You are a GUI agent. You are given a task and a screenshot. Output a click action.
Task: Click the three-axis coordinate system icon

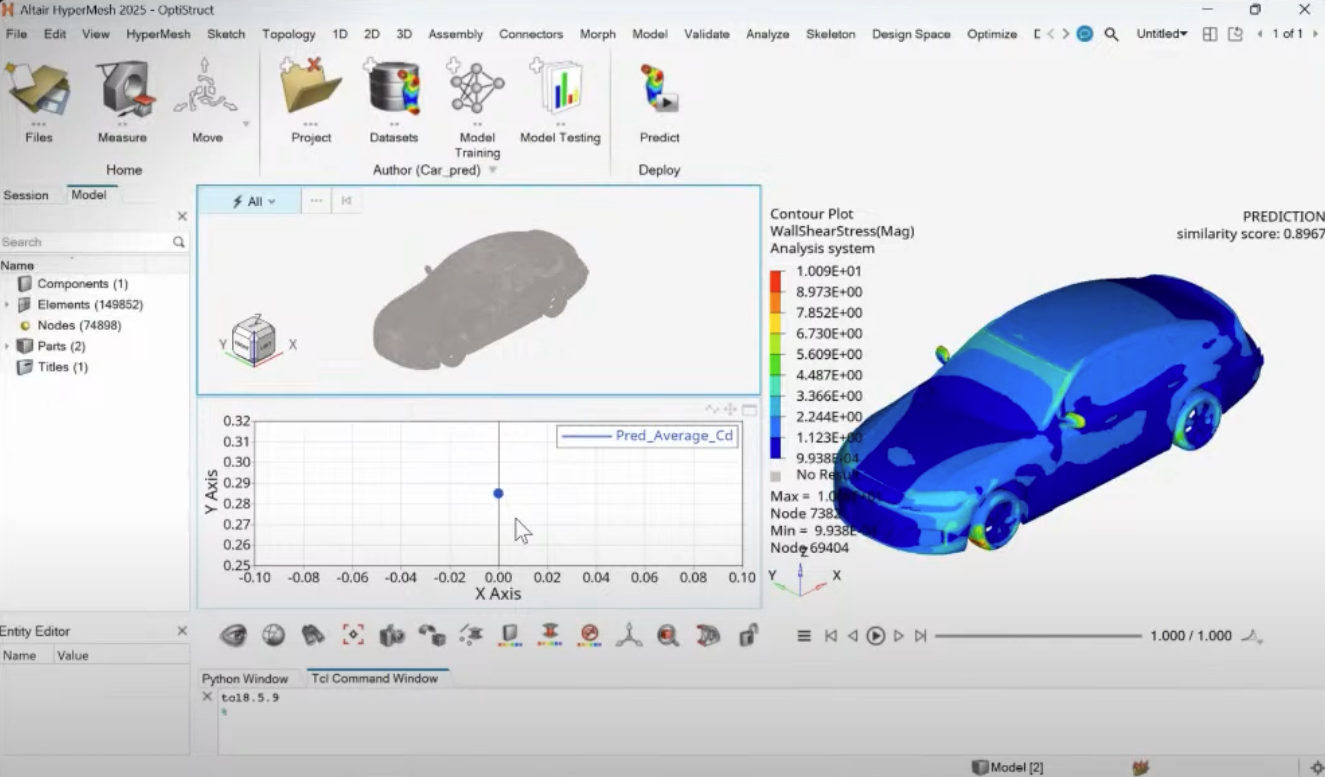click(x=629, y=635)
